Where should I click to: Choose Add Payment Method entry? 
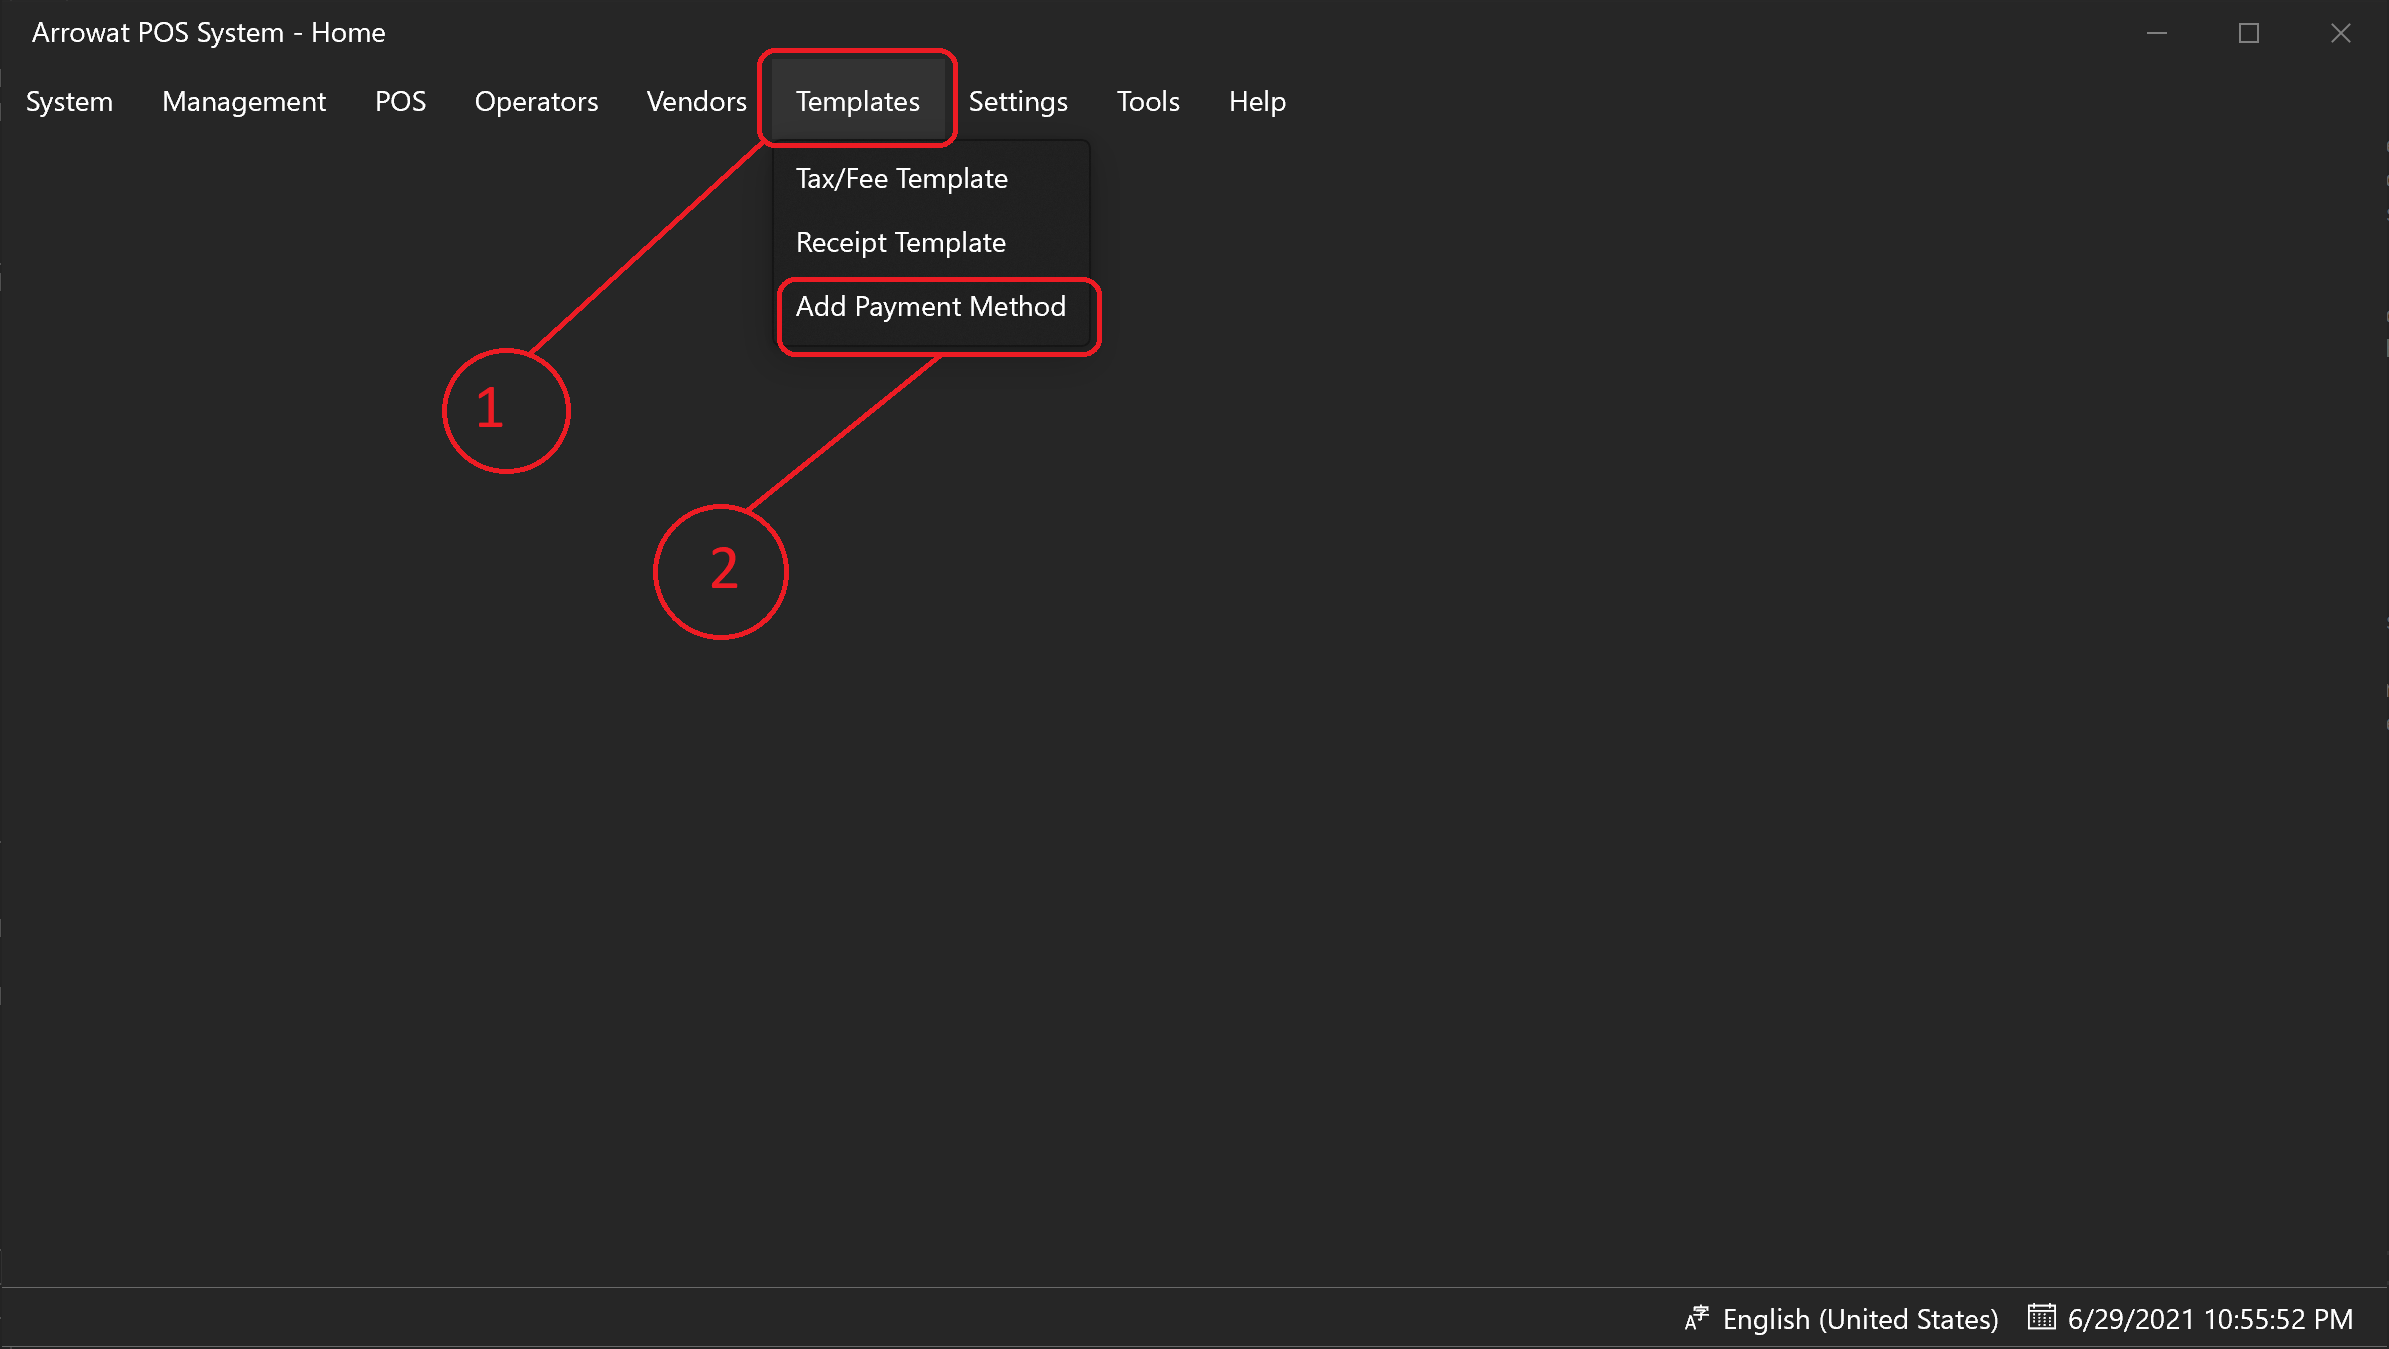point(931,306)
